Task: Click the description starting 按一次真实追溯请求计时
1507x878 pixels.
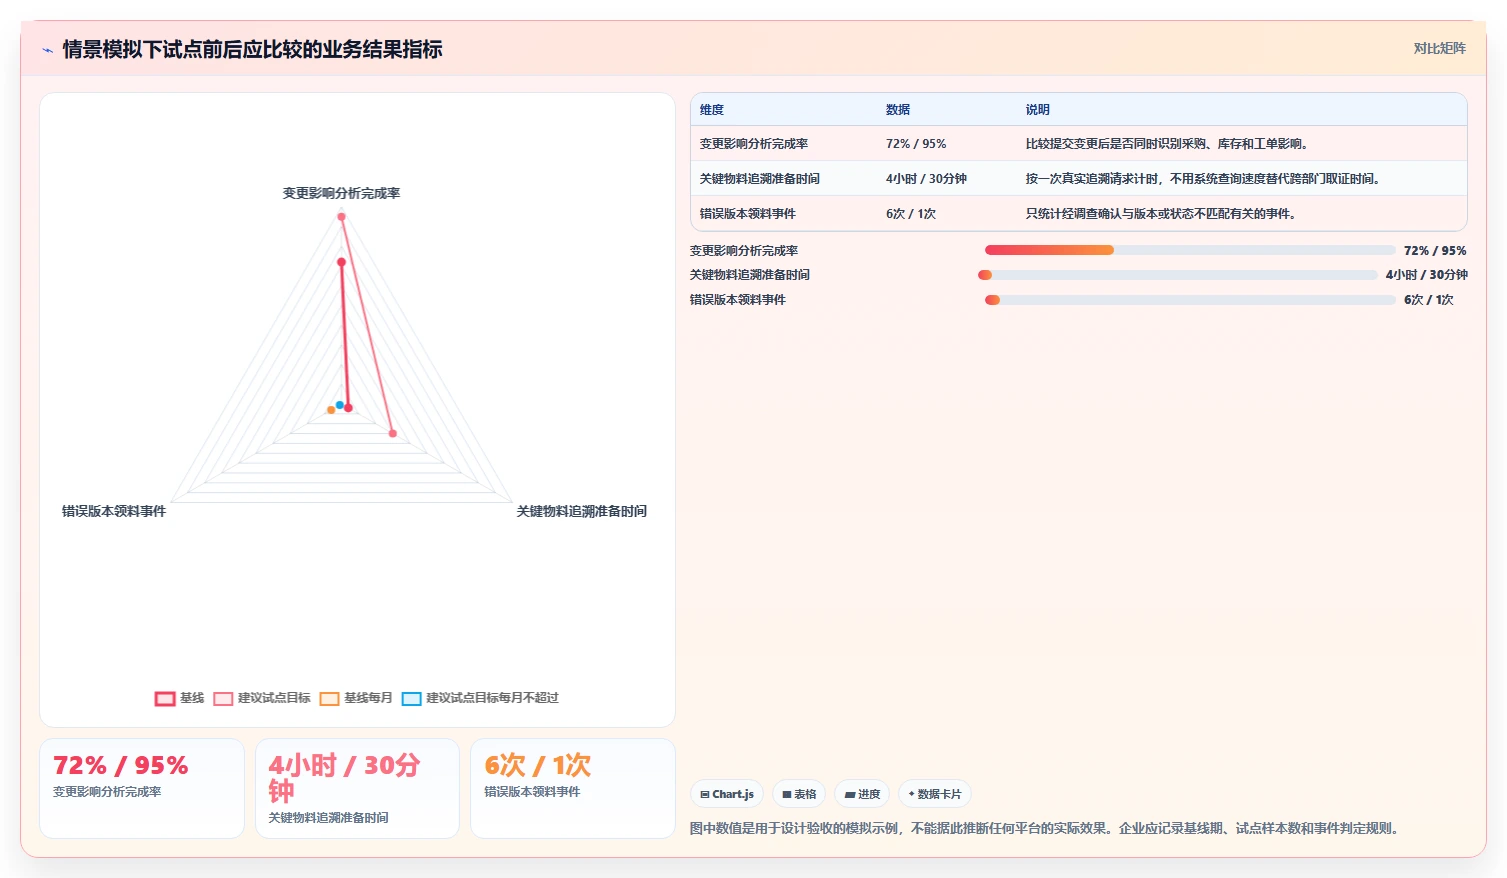Action: [1203, 179]
